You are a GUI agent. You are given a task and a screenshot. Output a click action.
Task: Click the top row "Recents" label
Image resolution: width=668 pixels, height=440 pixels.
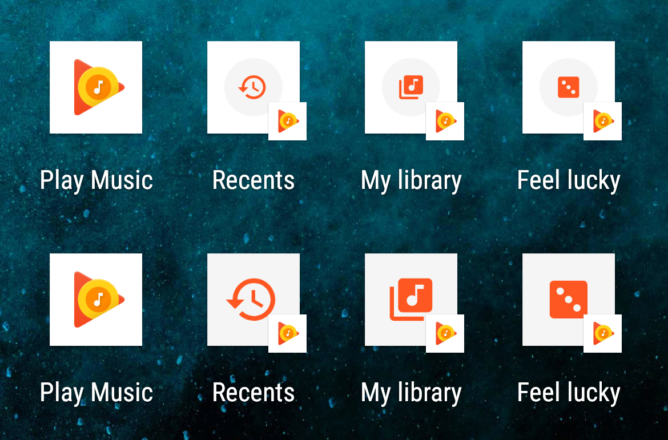click(x=253, y=180)
